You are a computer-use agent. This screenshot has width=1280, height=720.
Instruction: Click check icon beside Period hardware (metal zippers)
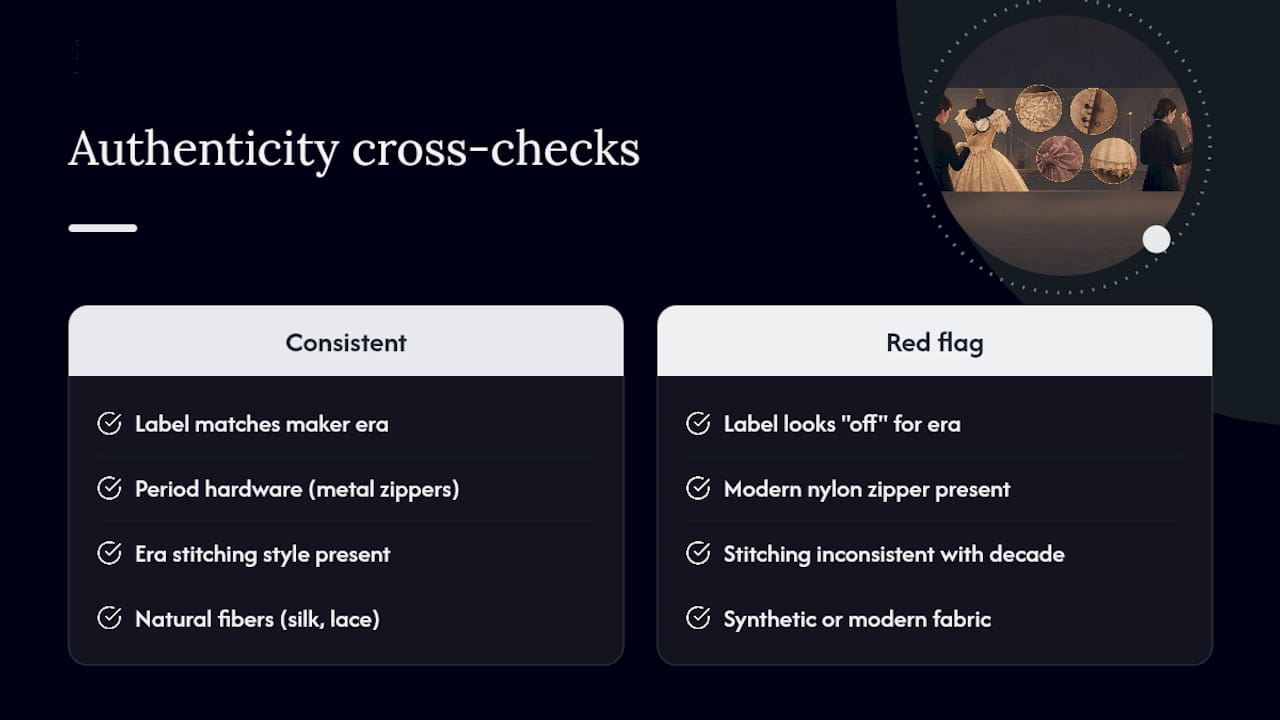(x=109, y=489)
